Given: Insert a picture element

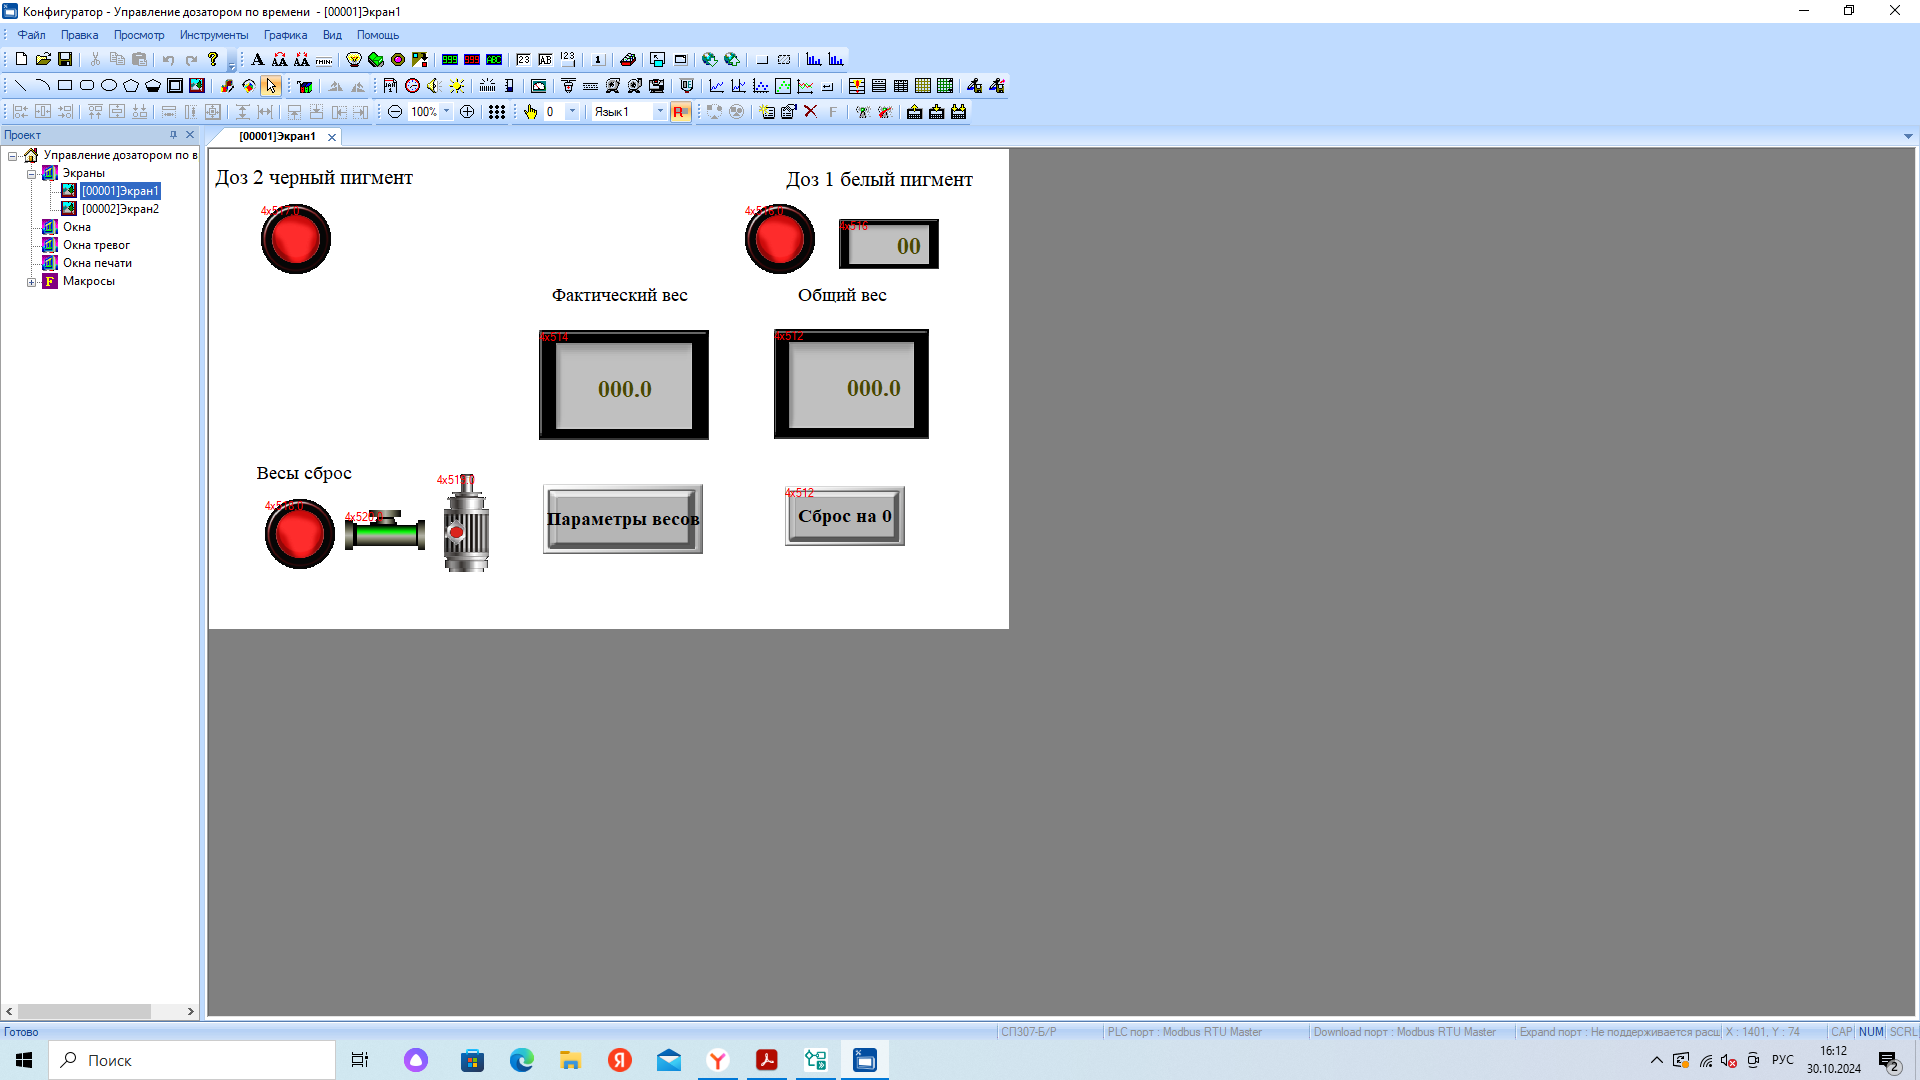Looking at the screenshot, I should pyautogui.click(x=197, y=86).
